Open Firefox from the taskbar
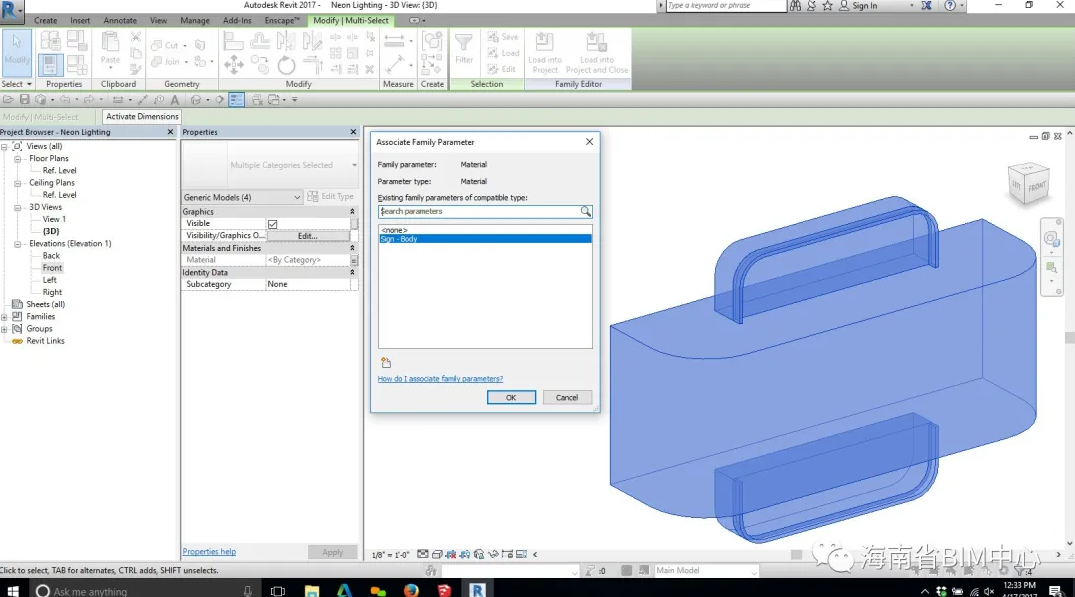1075x597 pixels. (x=411, y=590)
